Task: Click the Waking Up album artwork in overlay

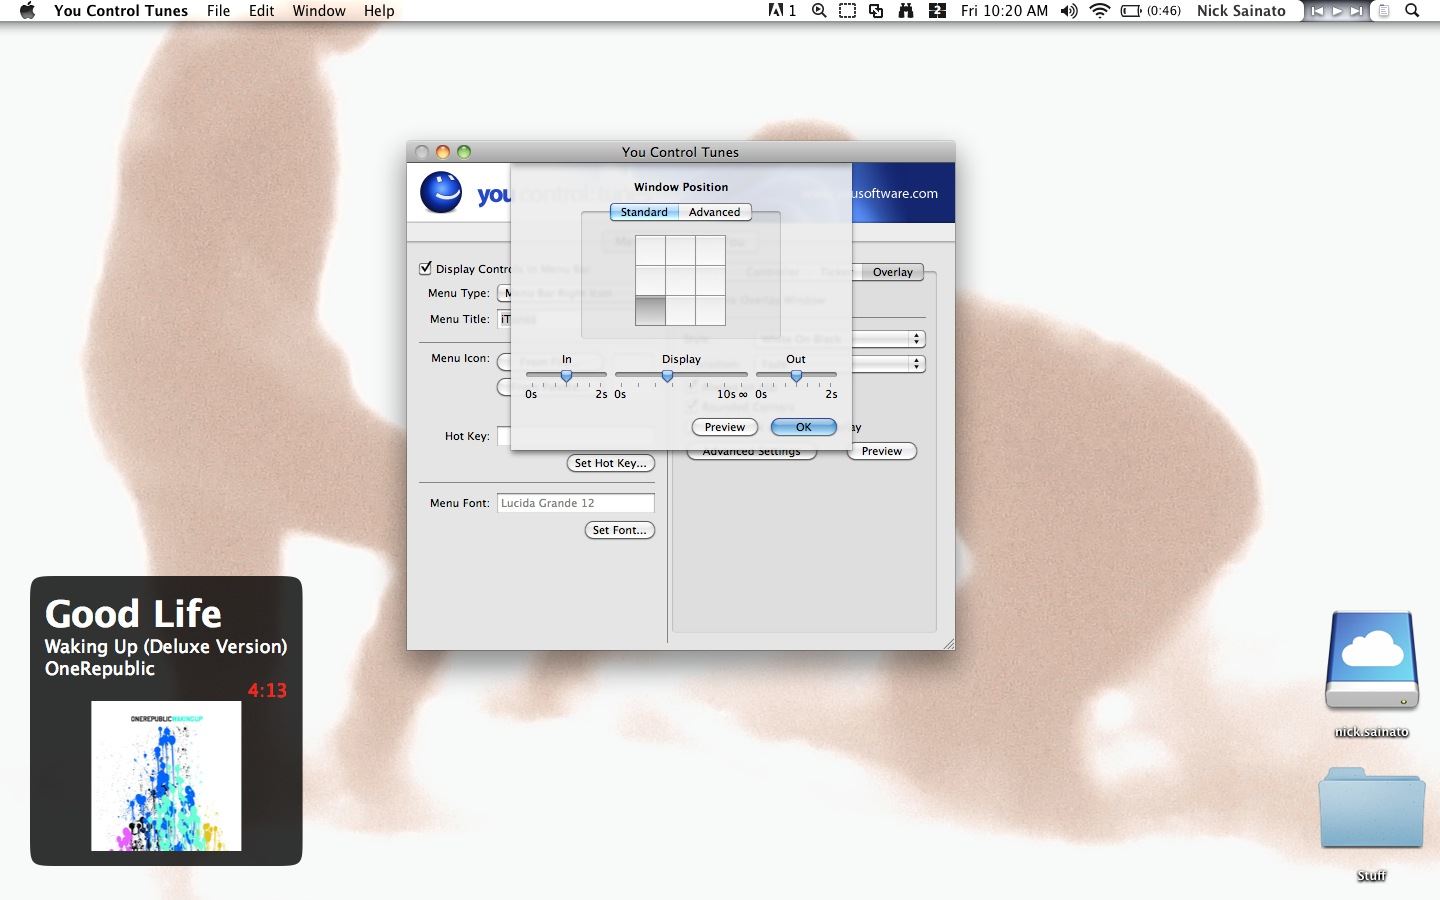Action: coord(166,776)
